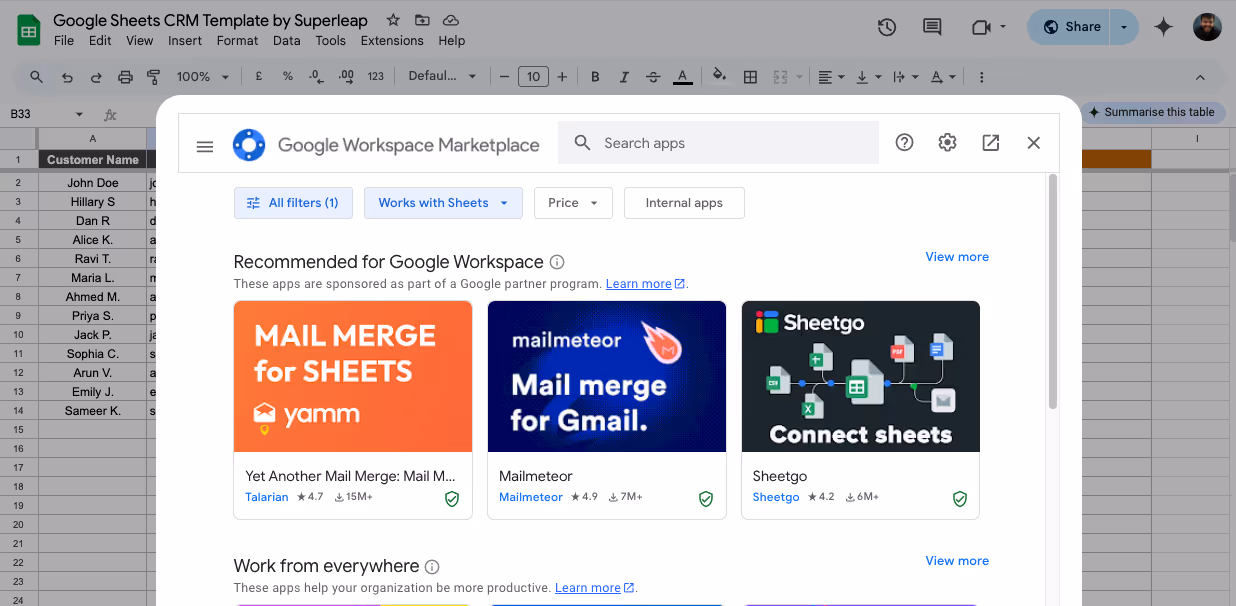
Task: Open the Edit menu
Action: (100, 41)
